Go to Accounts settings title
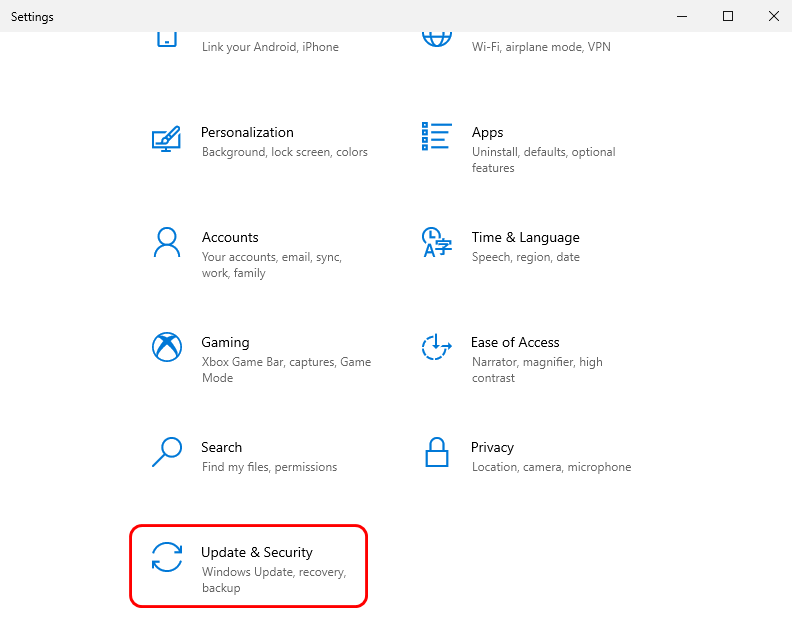This screenshot has height=631, width=792. pos(230,237)
